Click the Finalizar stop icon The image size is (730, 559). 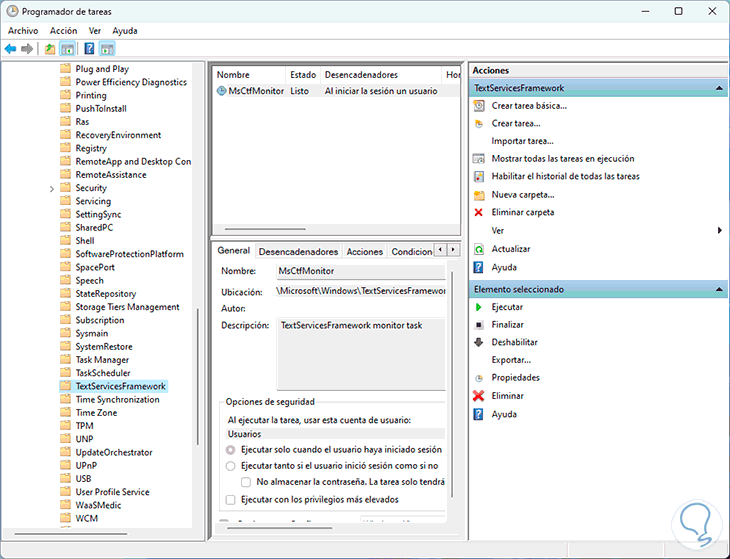coord(479,325)
